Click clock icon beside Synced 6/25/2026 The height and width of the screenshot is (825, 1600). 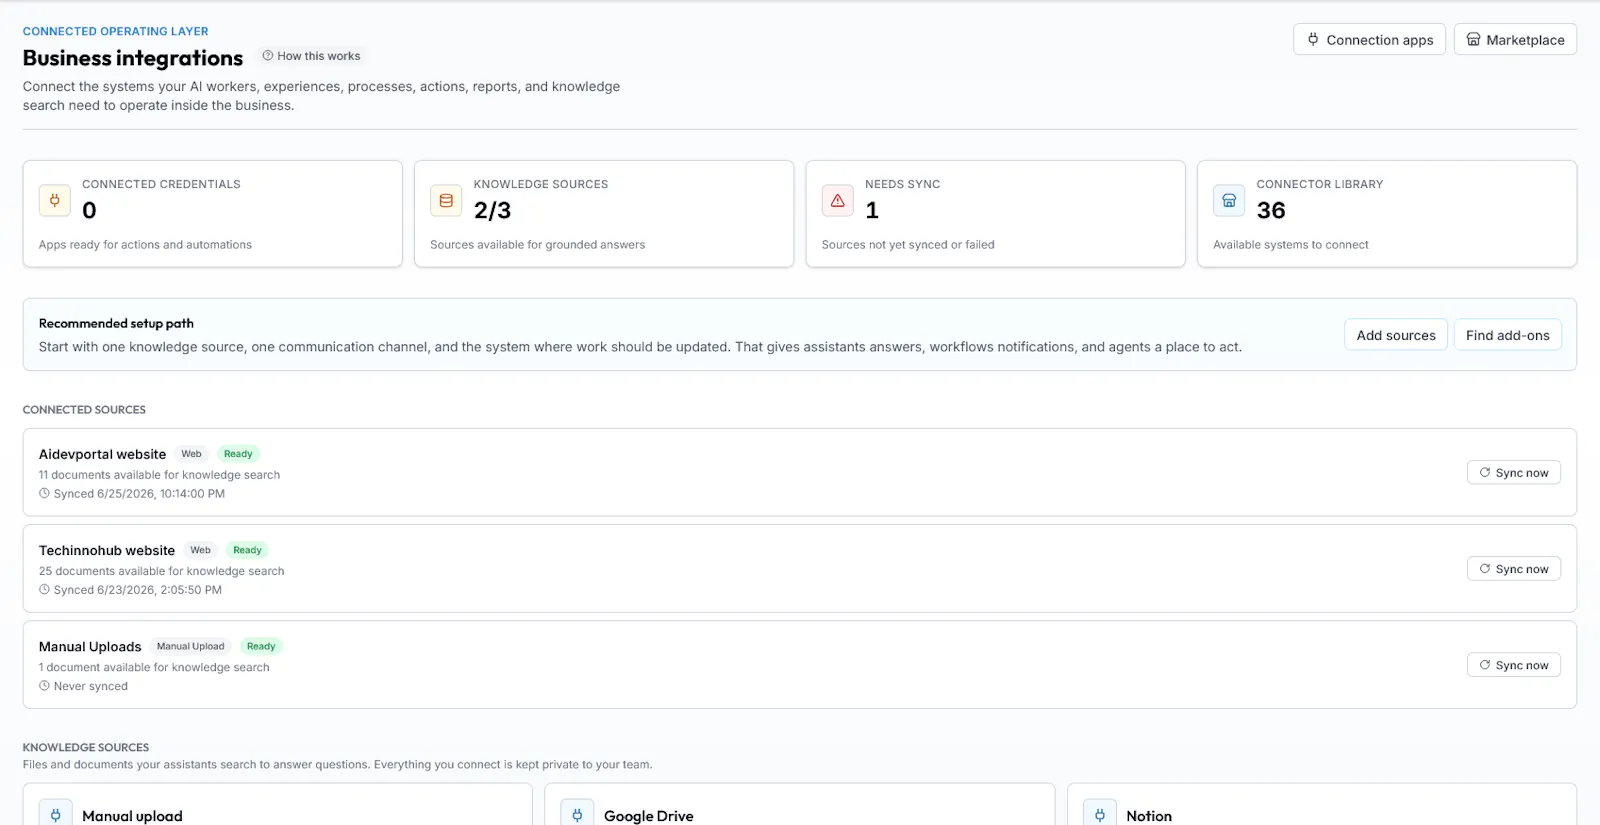pyautogui.click(x=44, y=493)
